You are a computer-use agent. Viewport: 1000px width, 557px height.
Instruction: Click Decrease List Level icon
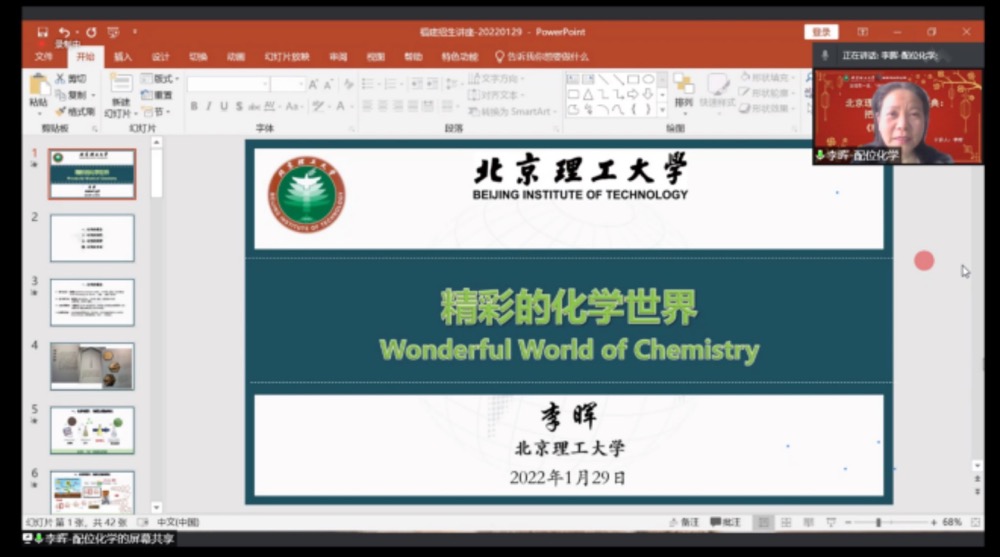pyautogui.click(x=416, y=84)
